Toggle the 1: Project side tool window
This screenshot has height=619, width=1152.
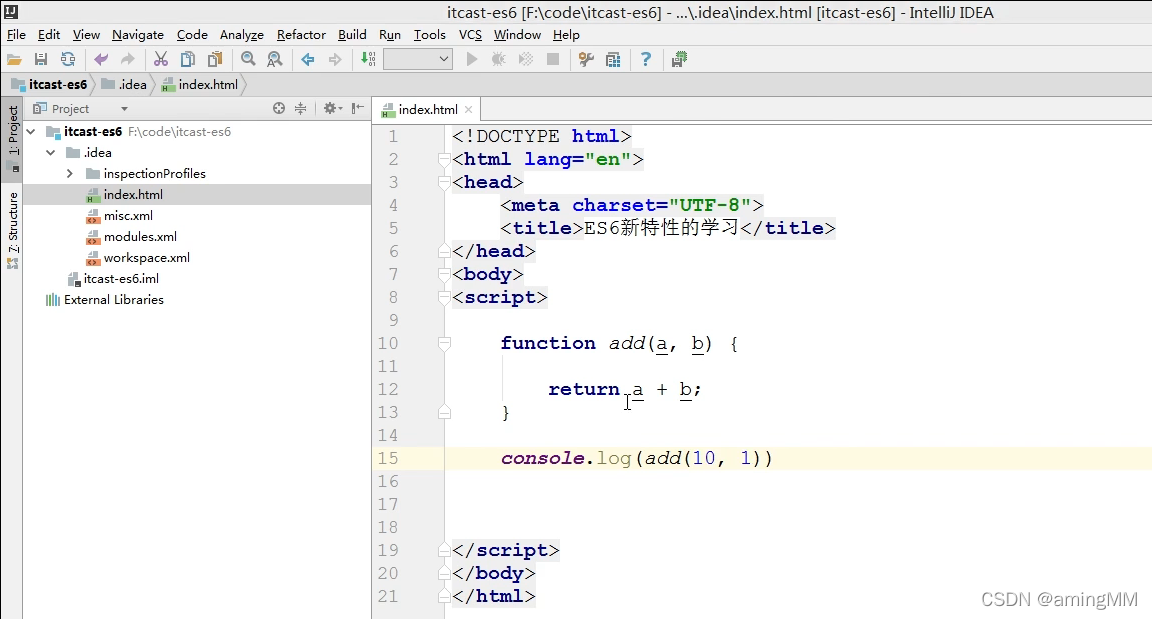(12, 138)
